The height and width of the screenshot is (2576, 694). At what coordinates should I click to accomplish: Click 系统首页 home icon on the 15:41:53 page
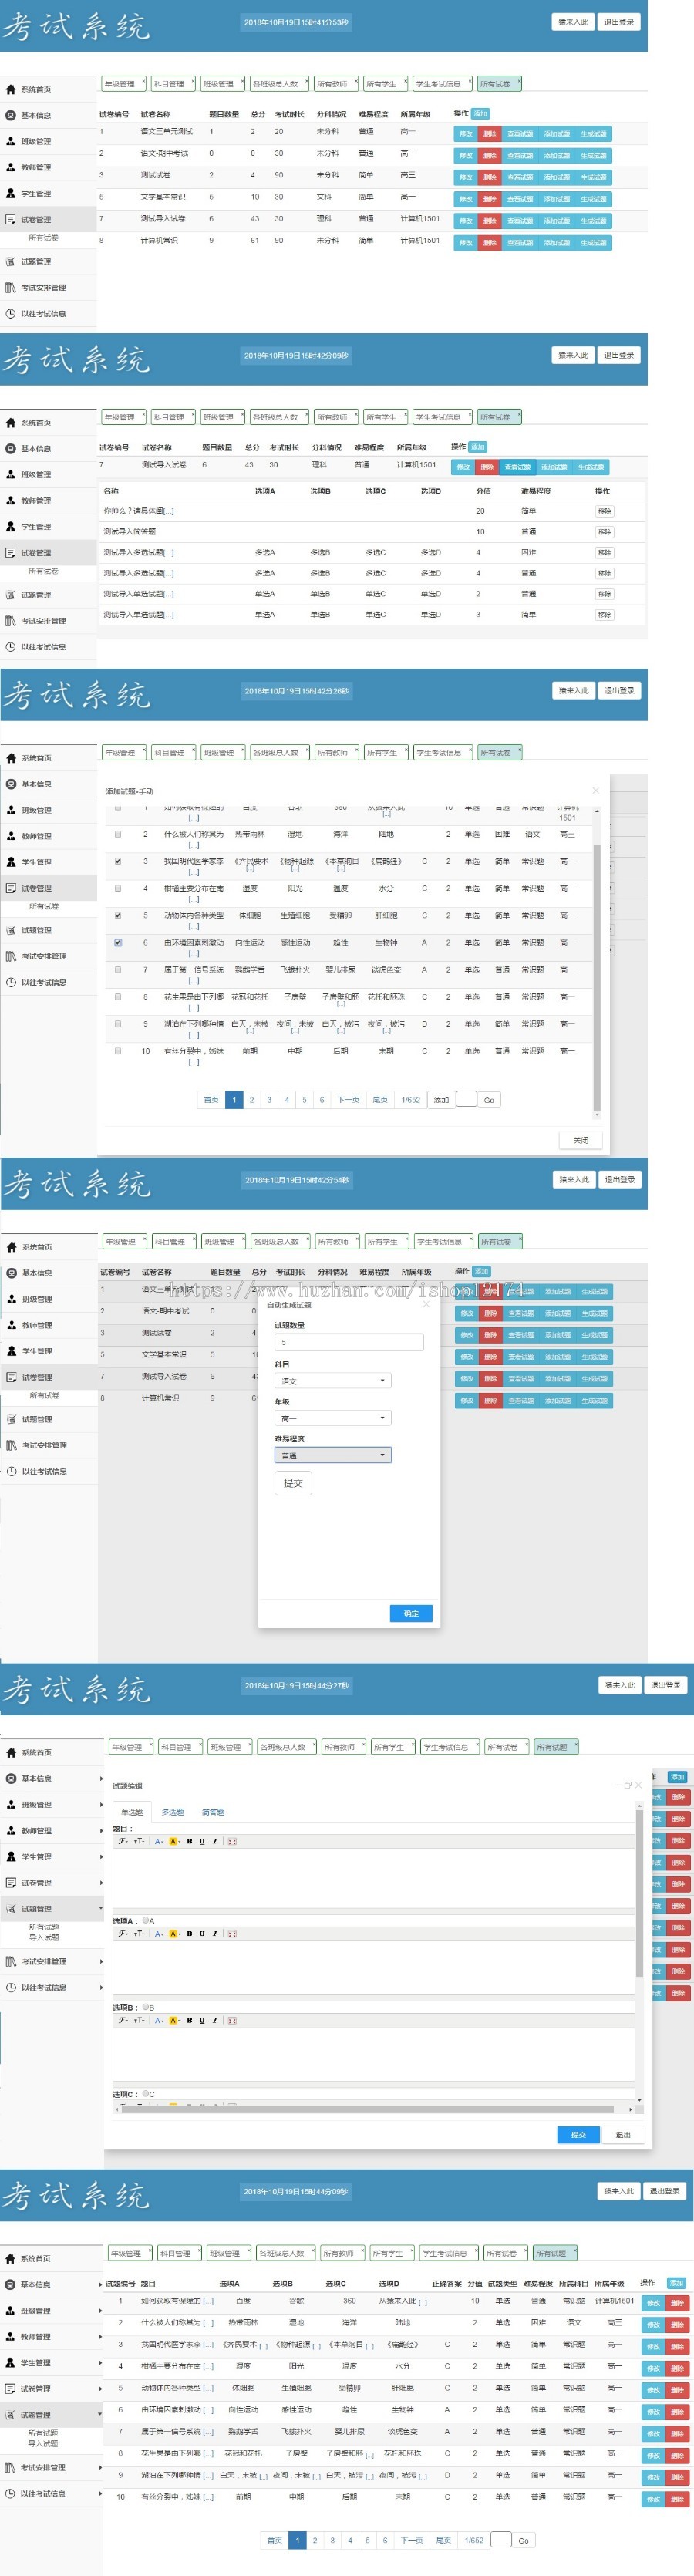click(11, 89)
